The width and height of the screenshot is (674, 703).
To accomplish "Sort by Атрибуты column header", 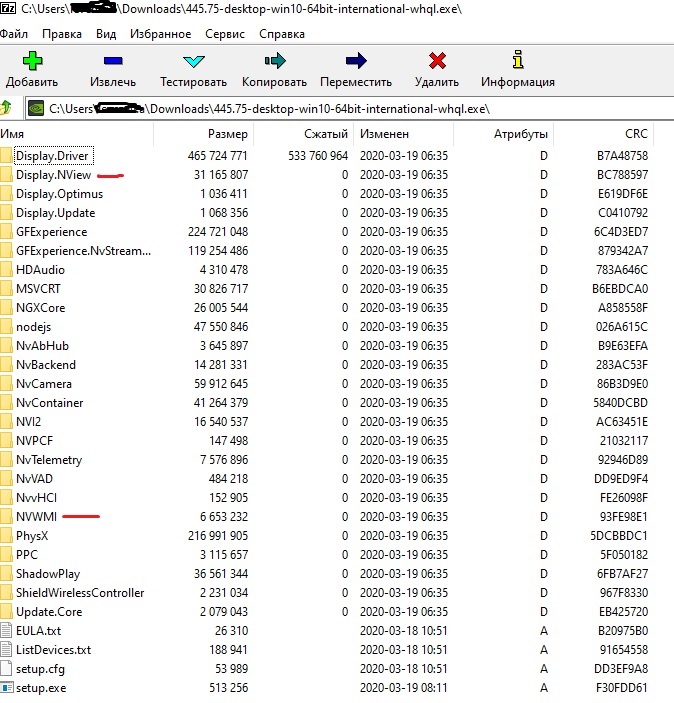I will point(504,134).
